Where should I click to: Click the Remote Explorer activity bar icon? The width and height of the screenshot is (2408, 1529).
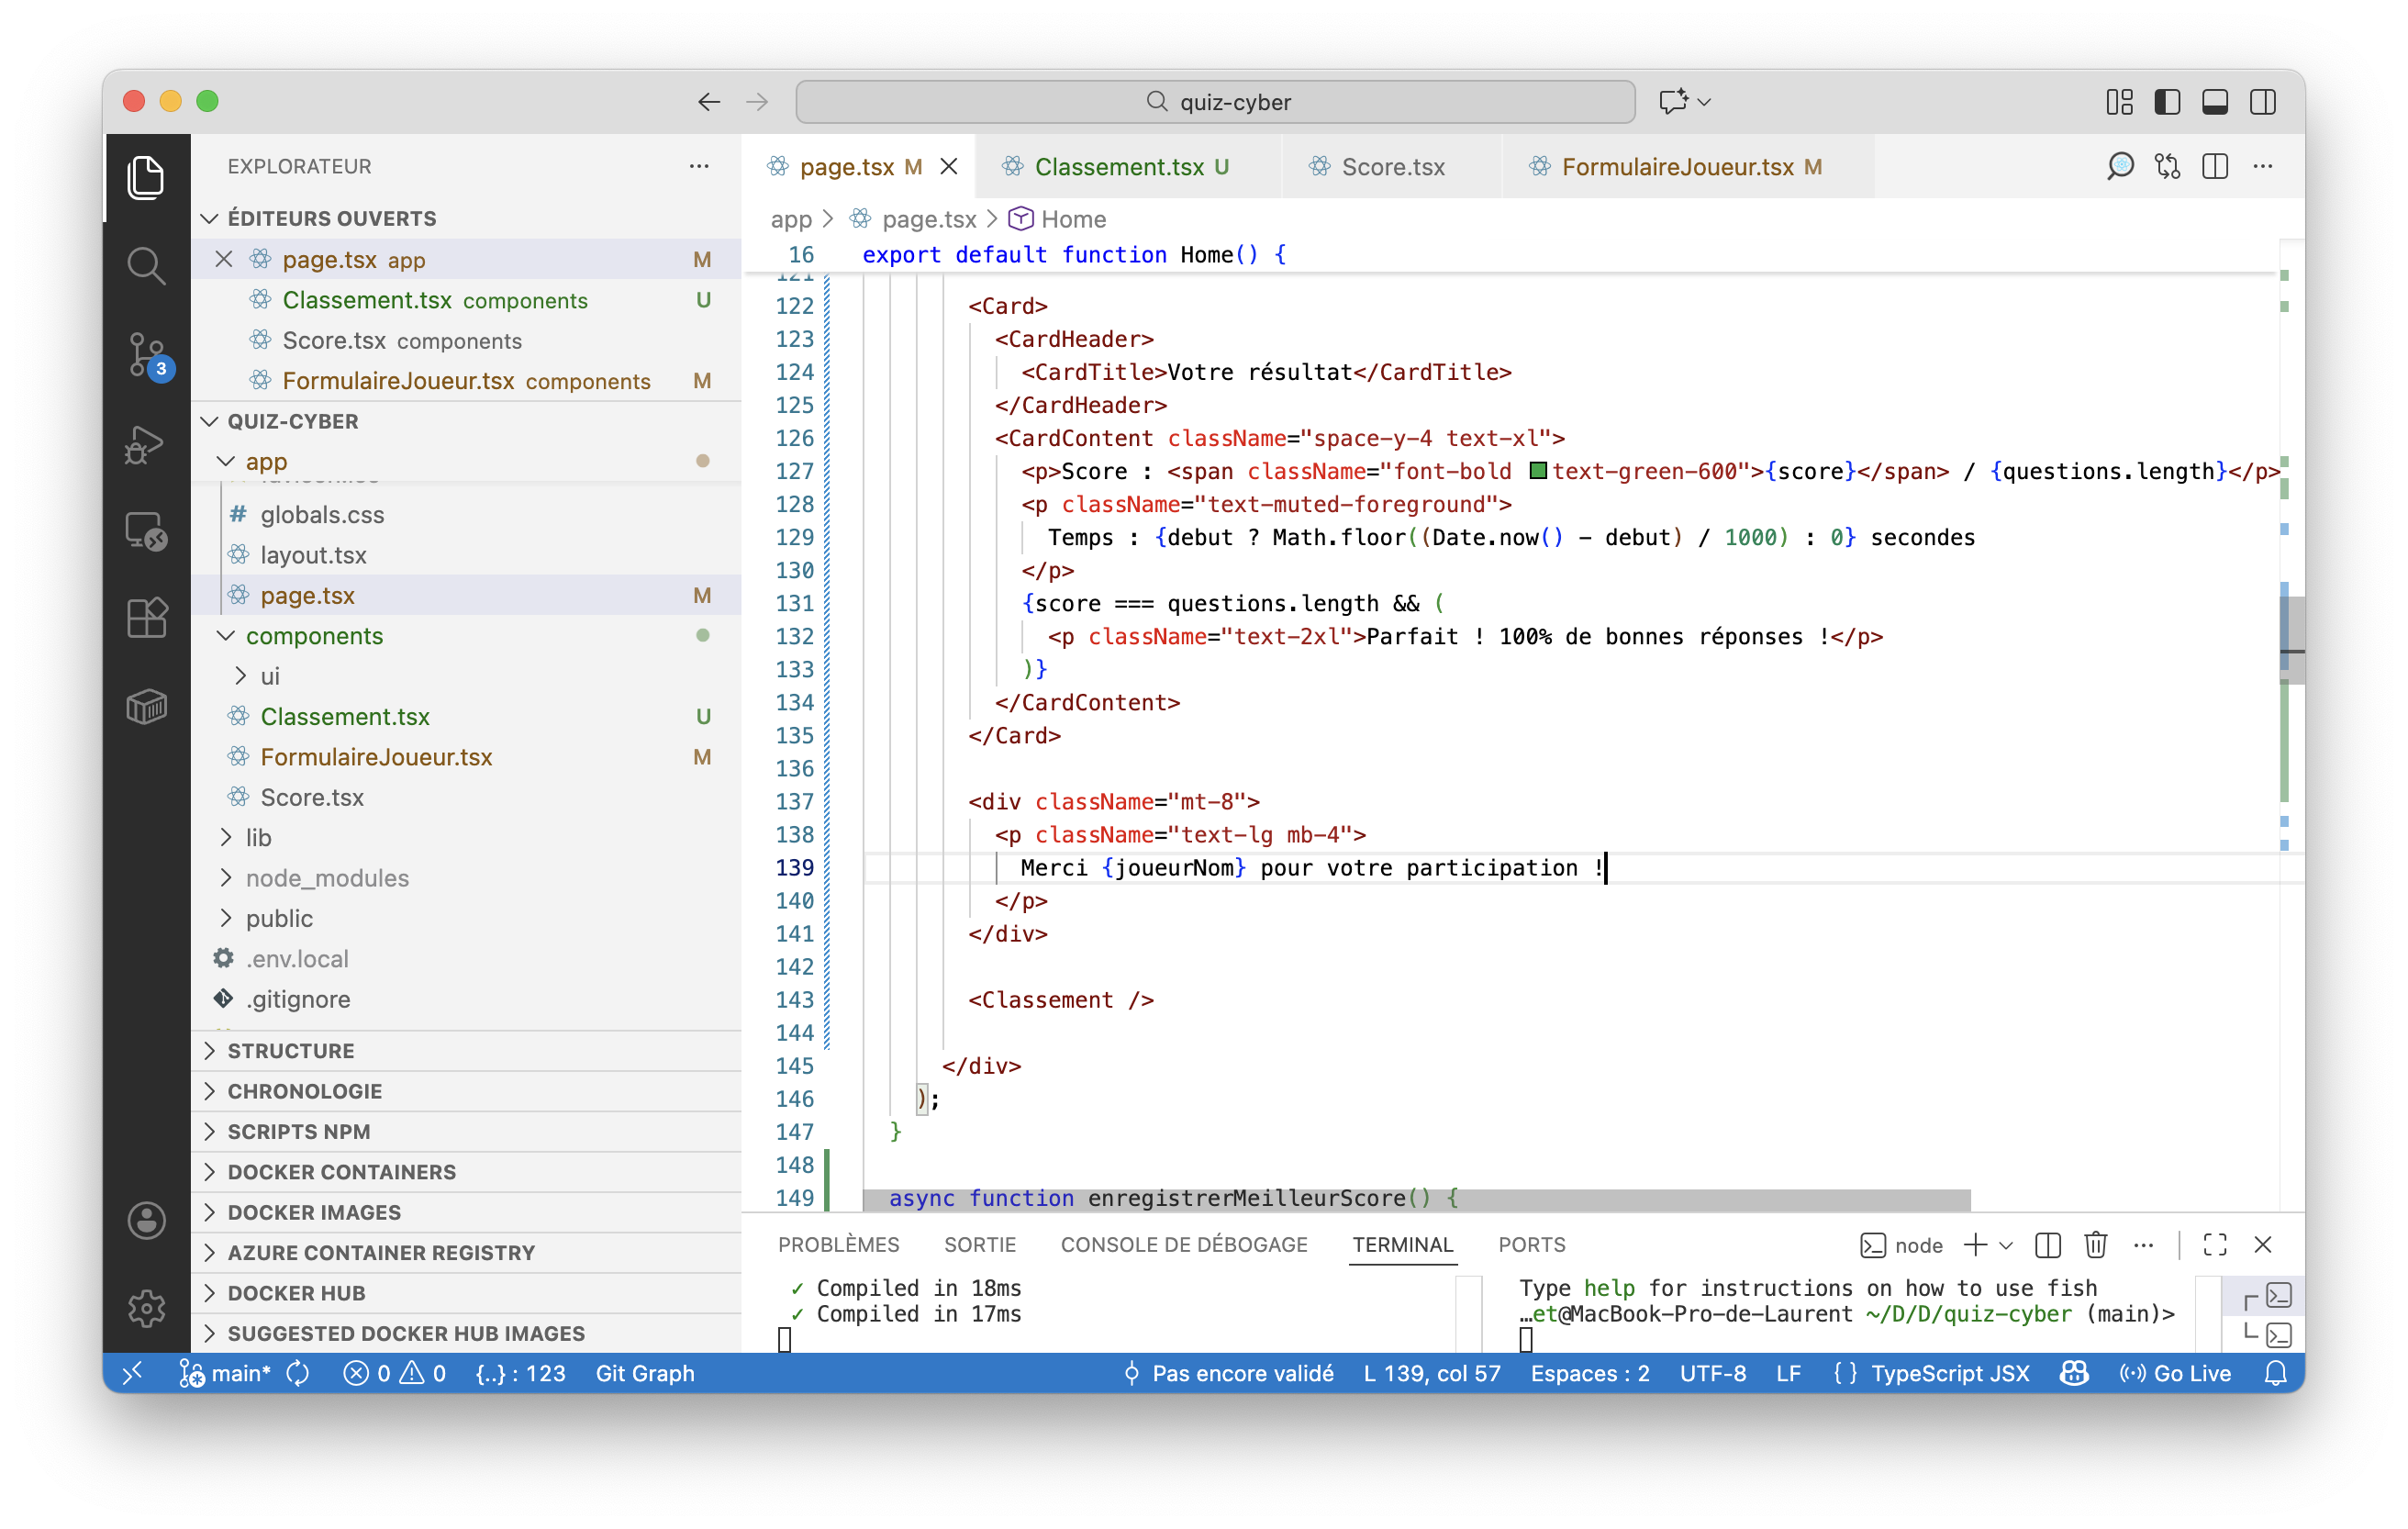[x=146, y=531]
